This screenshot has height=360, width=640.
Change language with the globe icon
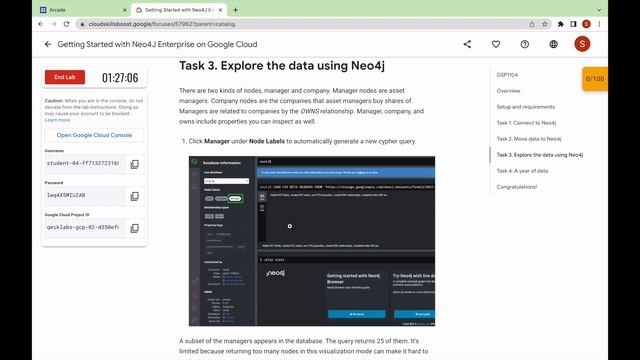(553, 44)
